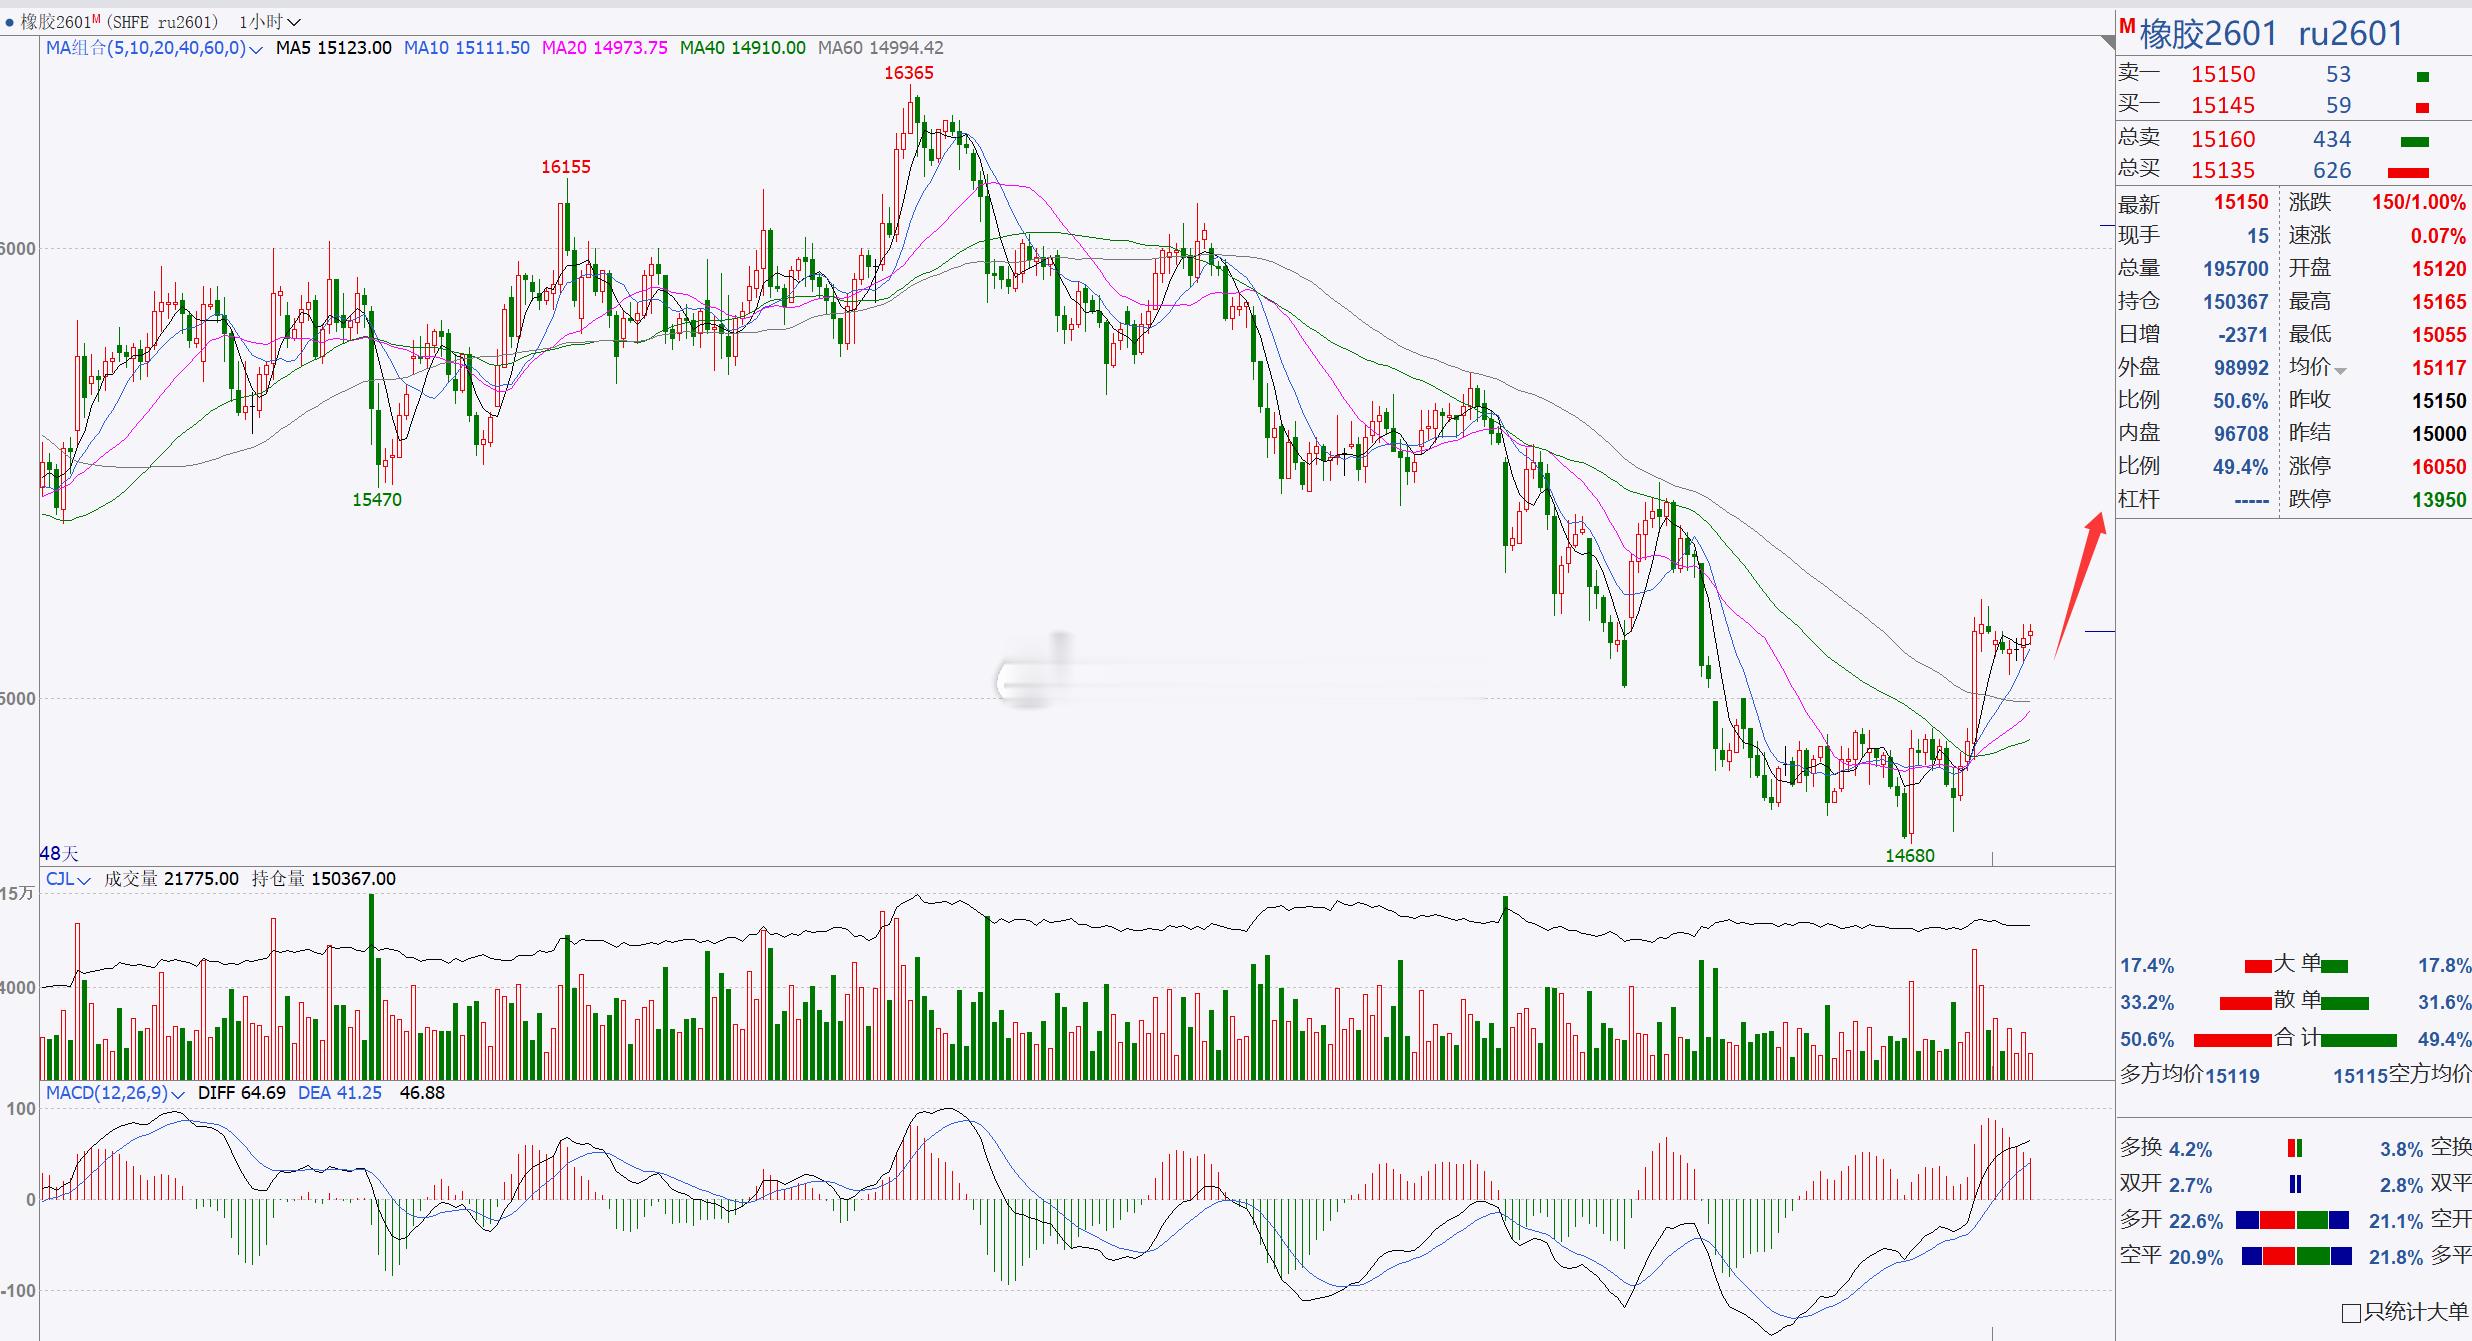Click the green bar icon next to 卖一
Screen dimensions: 2472x1341
tap(2422, 76)
